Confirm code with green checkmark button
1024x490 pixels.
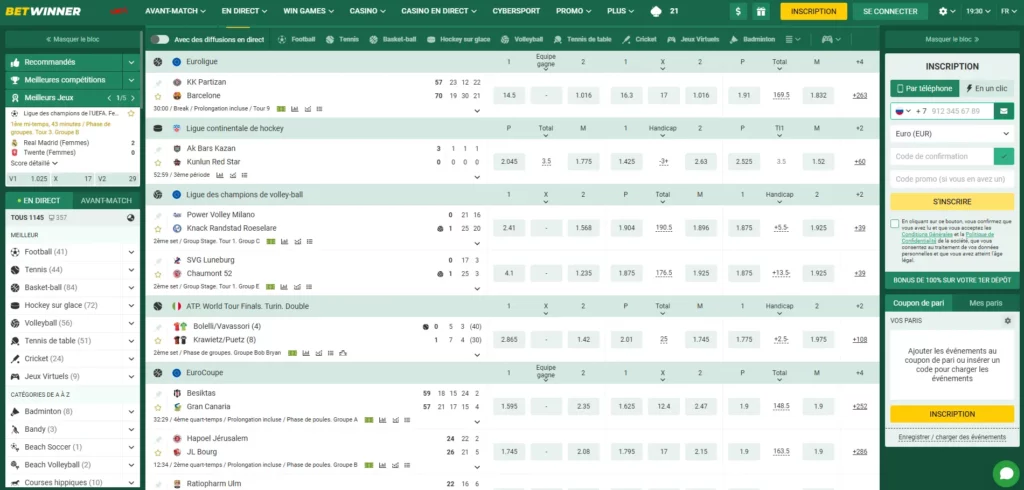1004,156
